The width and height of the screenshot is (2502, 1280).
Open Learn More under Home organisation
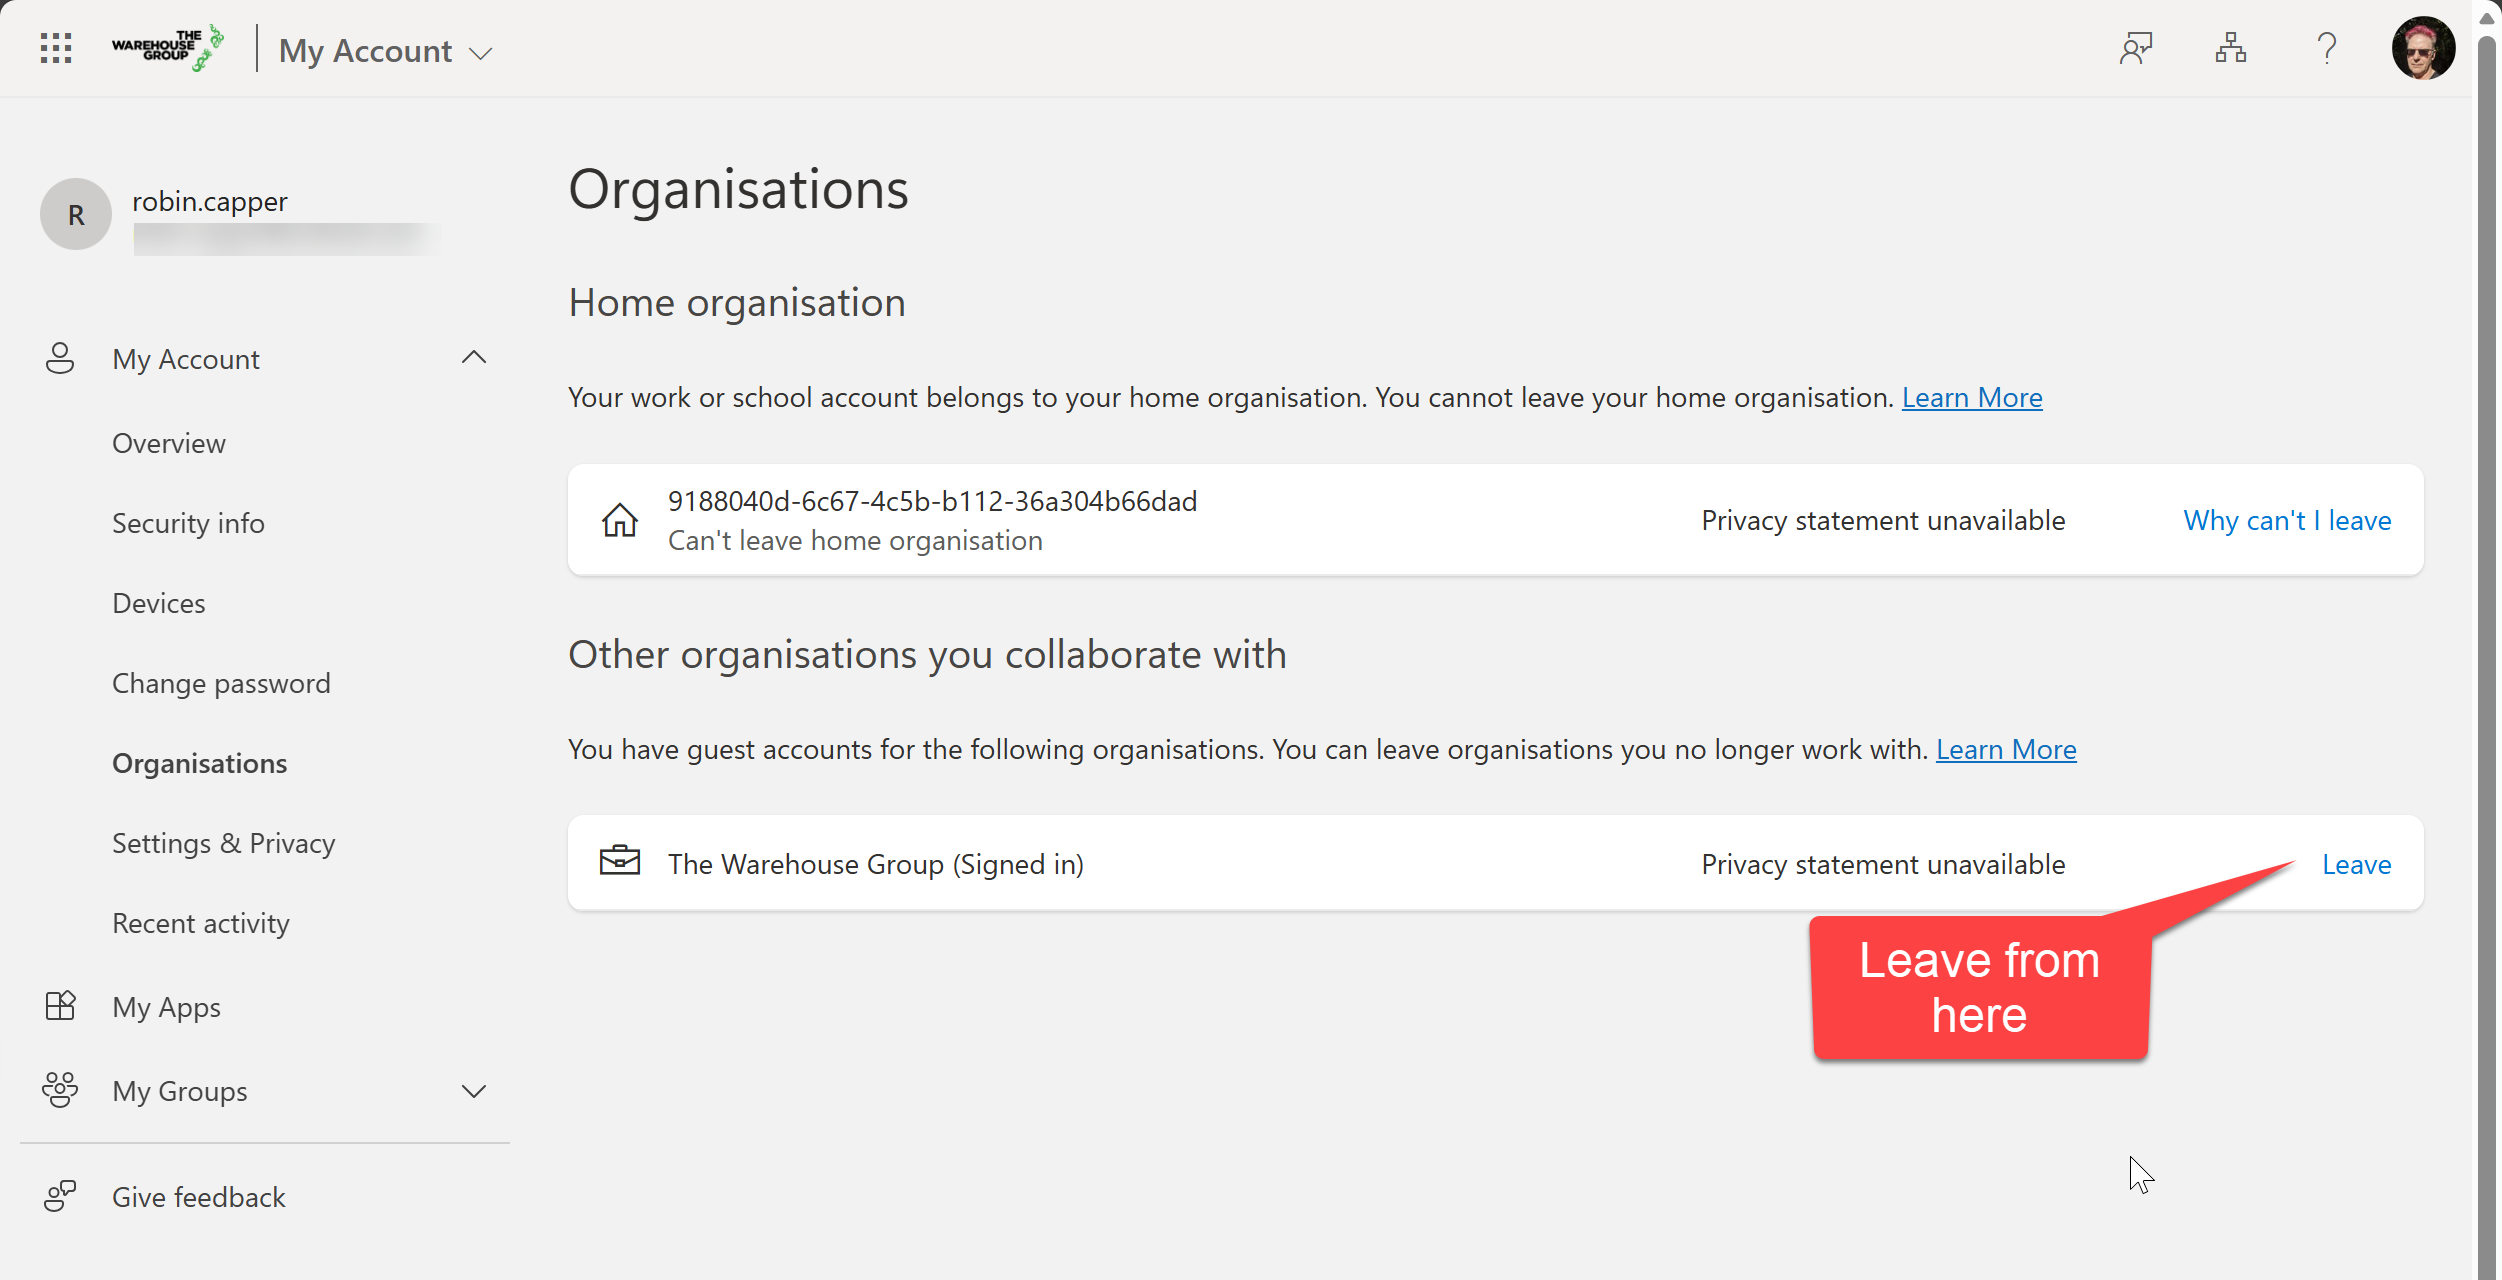pos(1971,398)
